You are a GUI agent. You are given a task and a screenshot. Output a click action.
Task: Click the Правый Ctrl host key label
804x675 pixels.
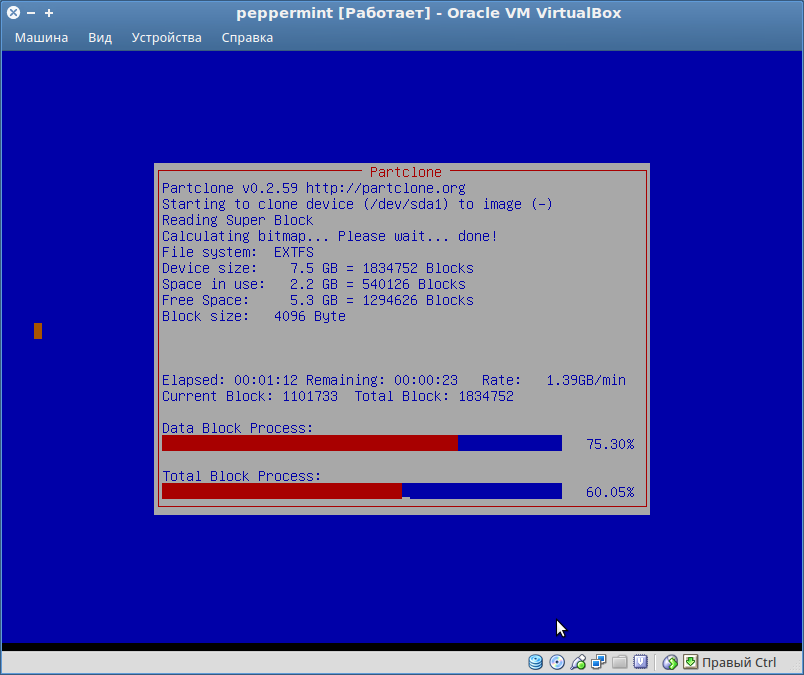tap(738, 662)
